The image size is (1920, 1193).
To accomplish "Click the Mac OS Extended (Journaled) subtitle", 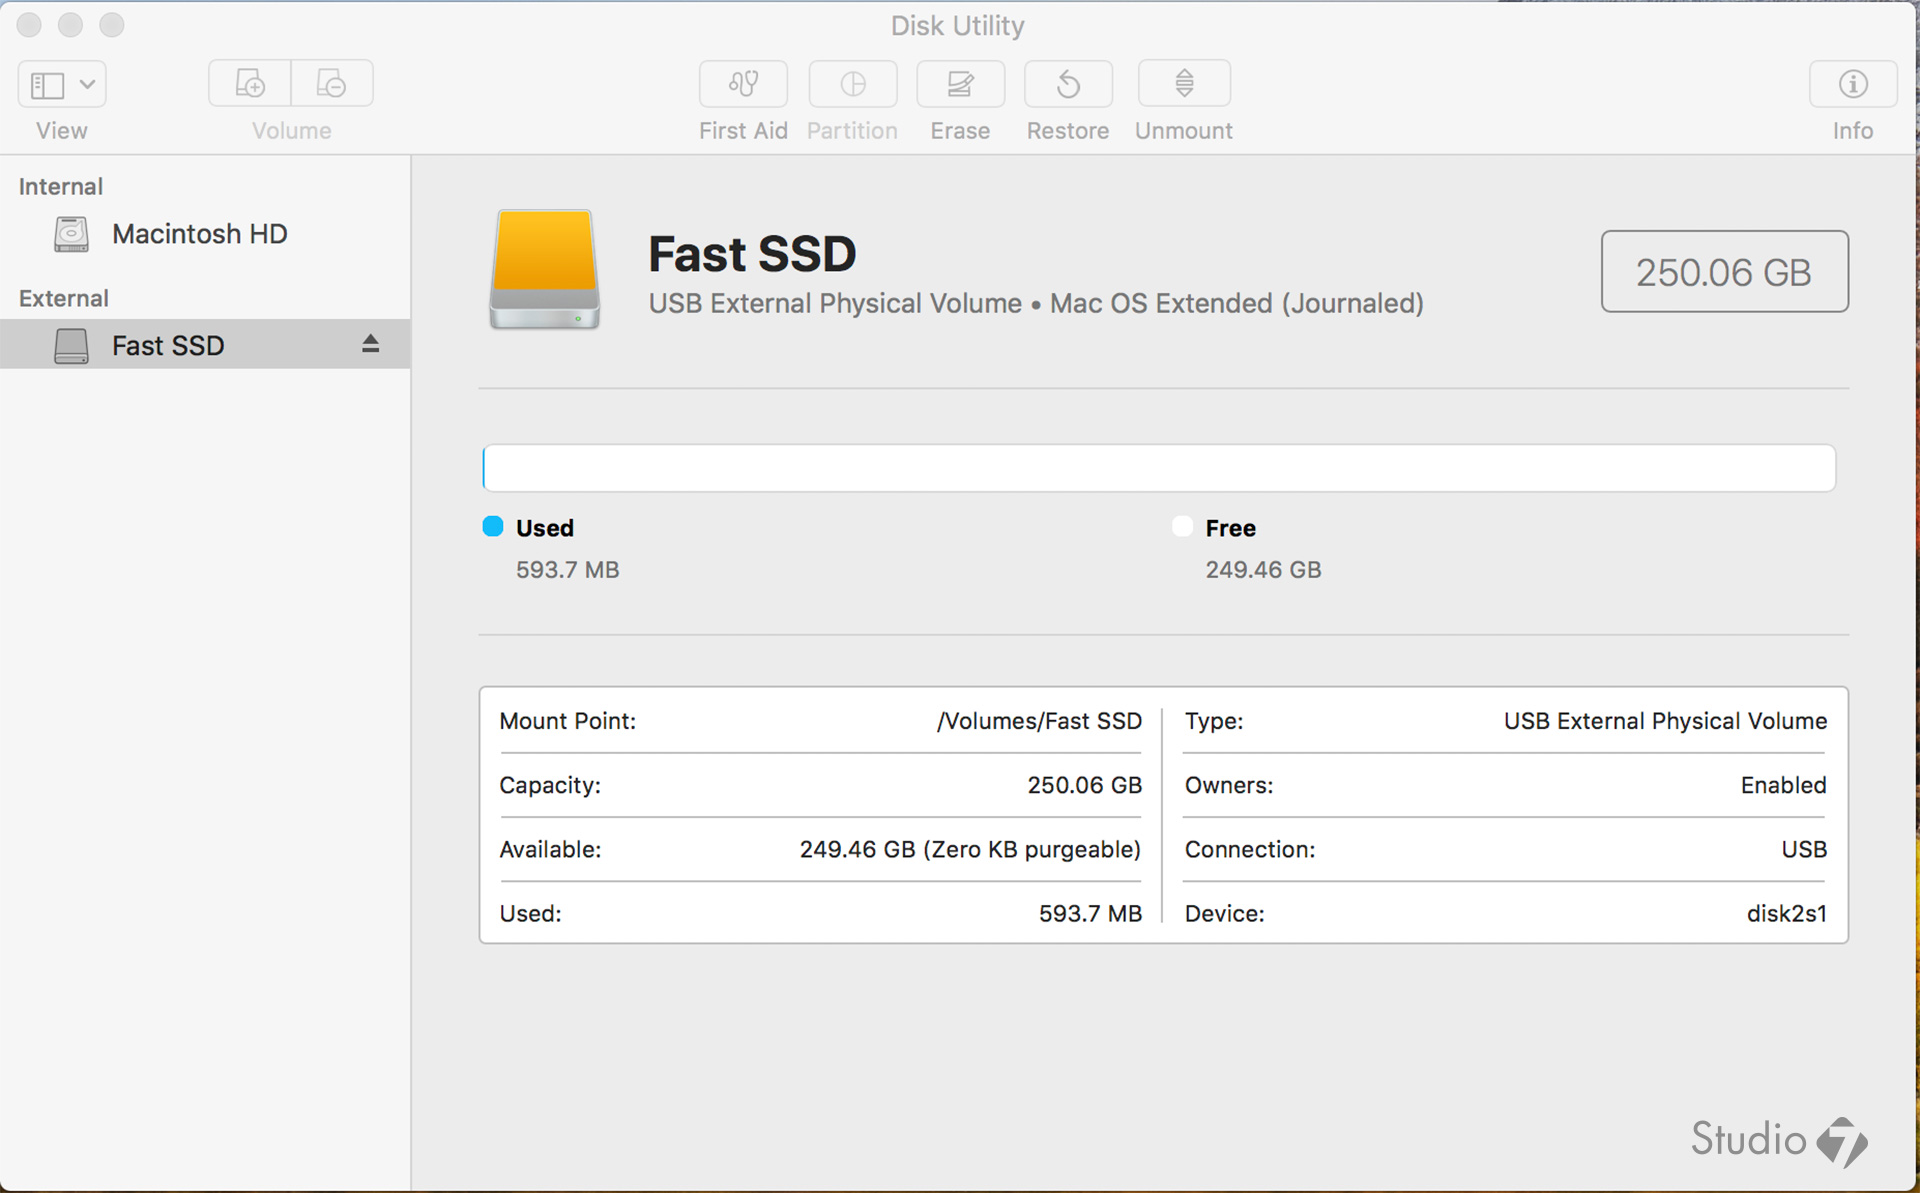I will coord(1236,304).
